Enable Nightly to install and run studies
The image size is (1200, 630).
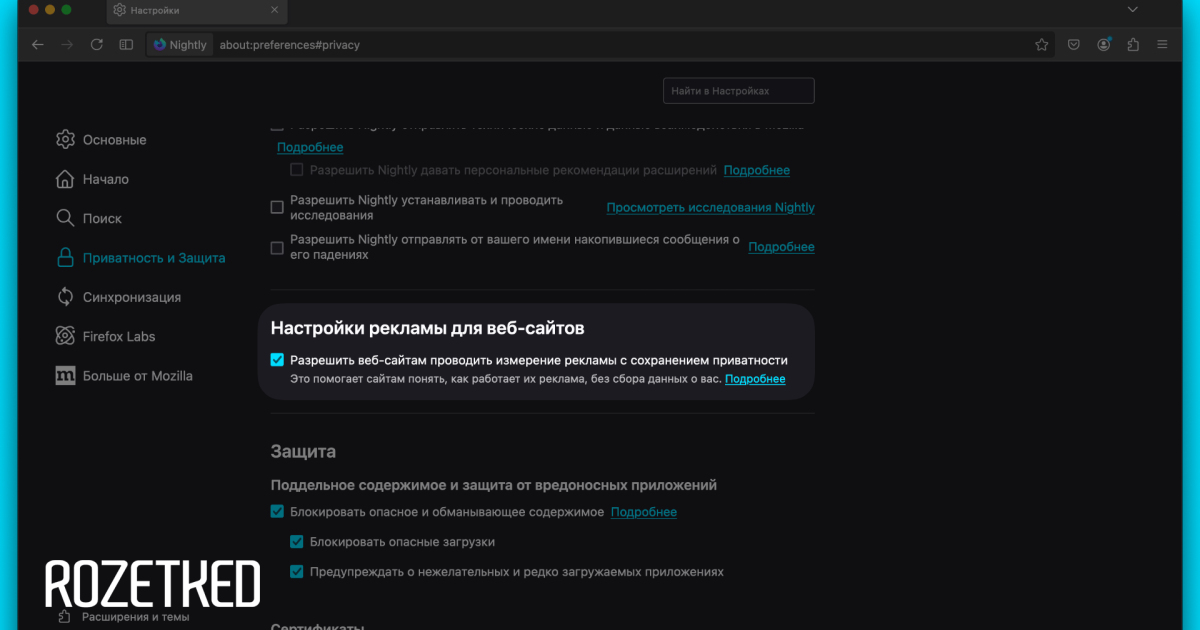pos(278,207)
